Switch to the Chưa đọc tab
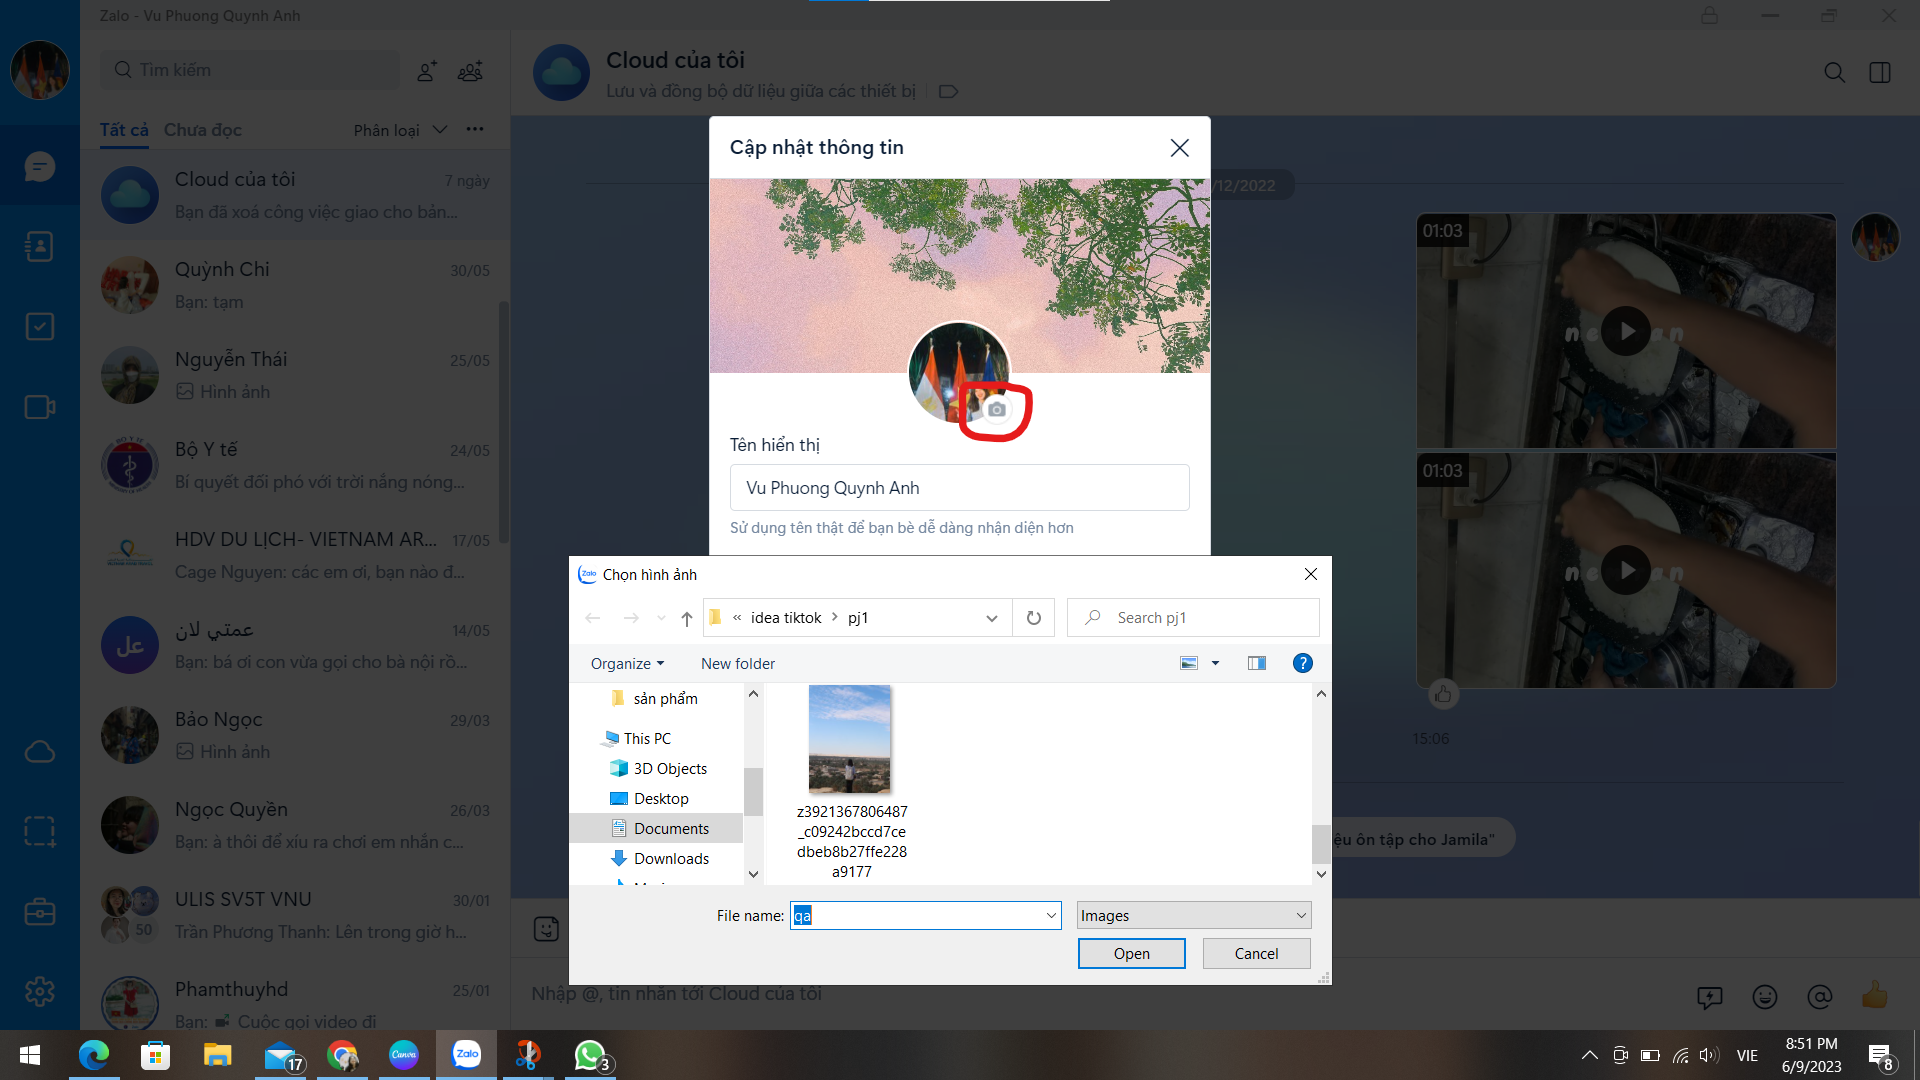Screen dimensions: 1920x1080 [x=203, y=130]
